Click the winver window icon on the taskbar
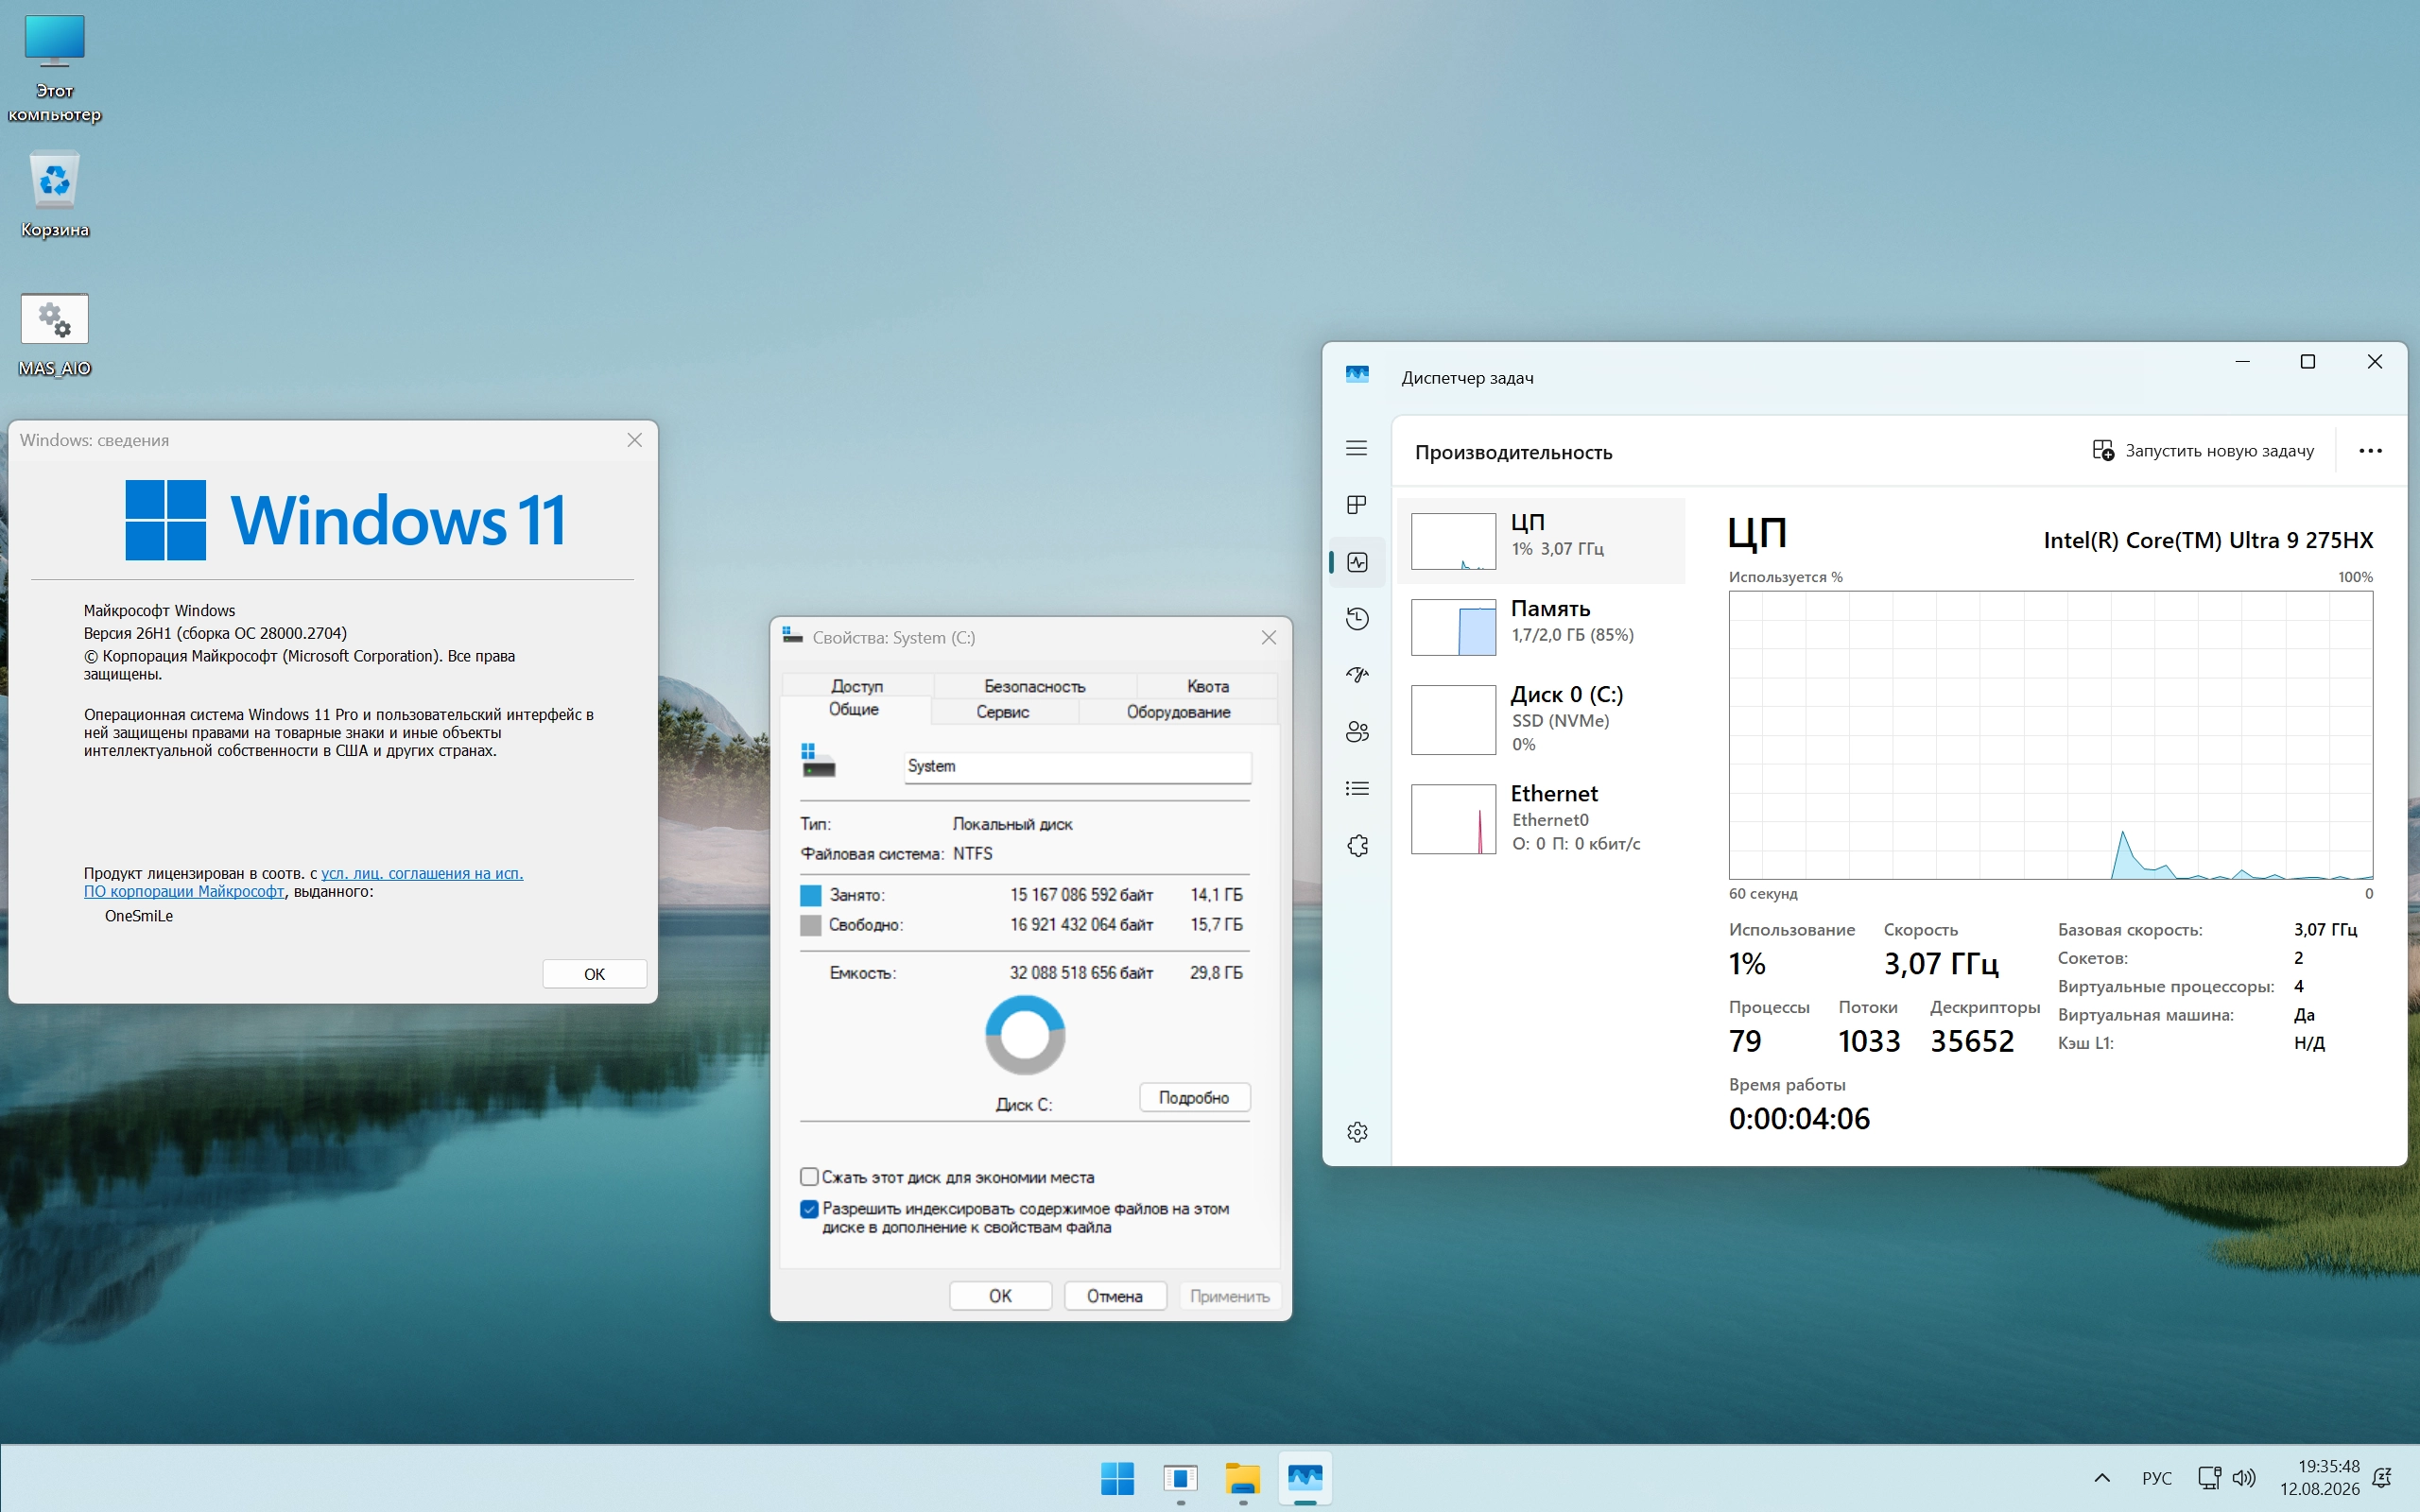Screen dimensions: 2420x1512 point(1180,1478)
